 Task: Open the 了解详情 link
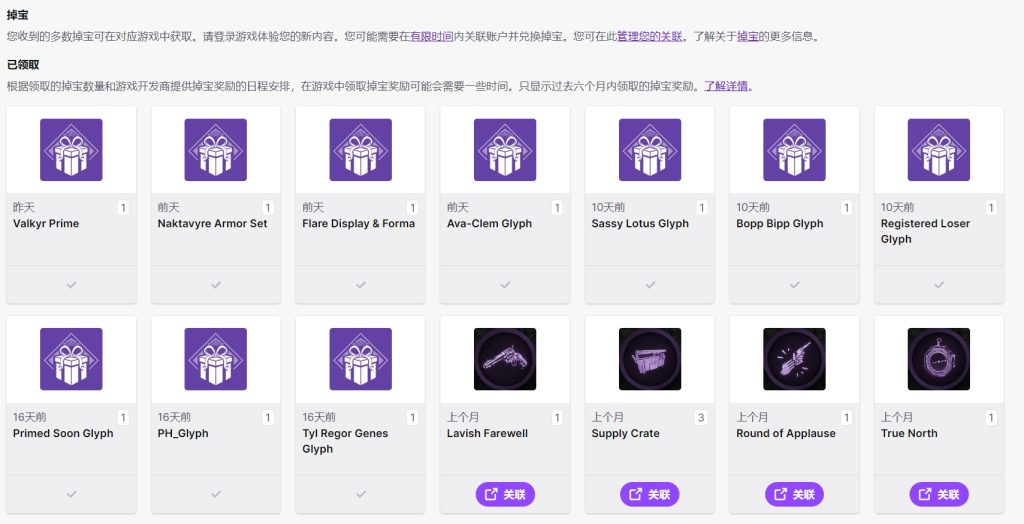coord(726,86)
